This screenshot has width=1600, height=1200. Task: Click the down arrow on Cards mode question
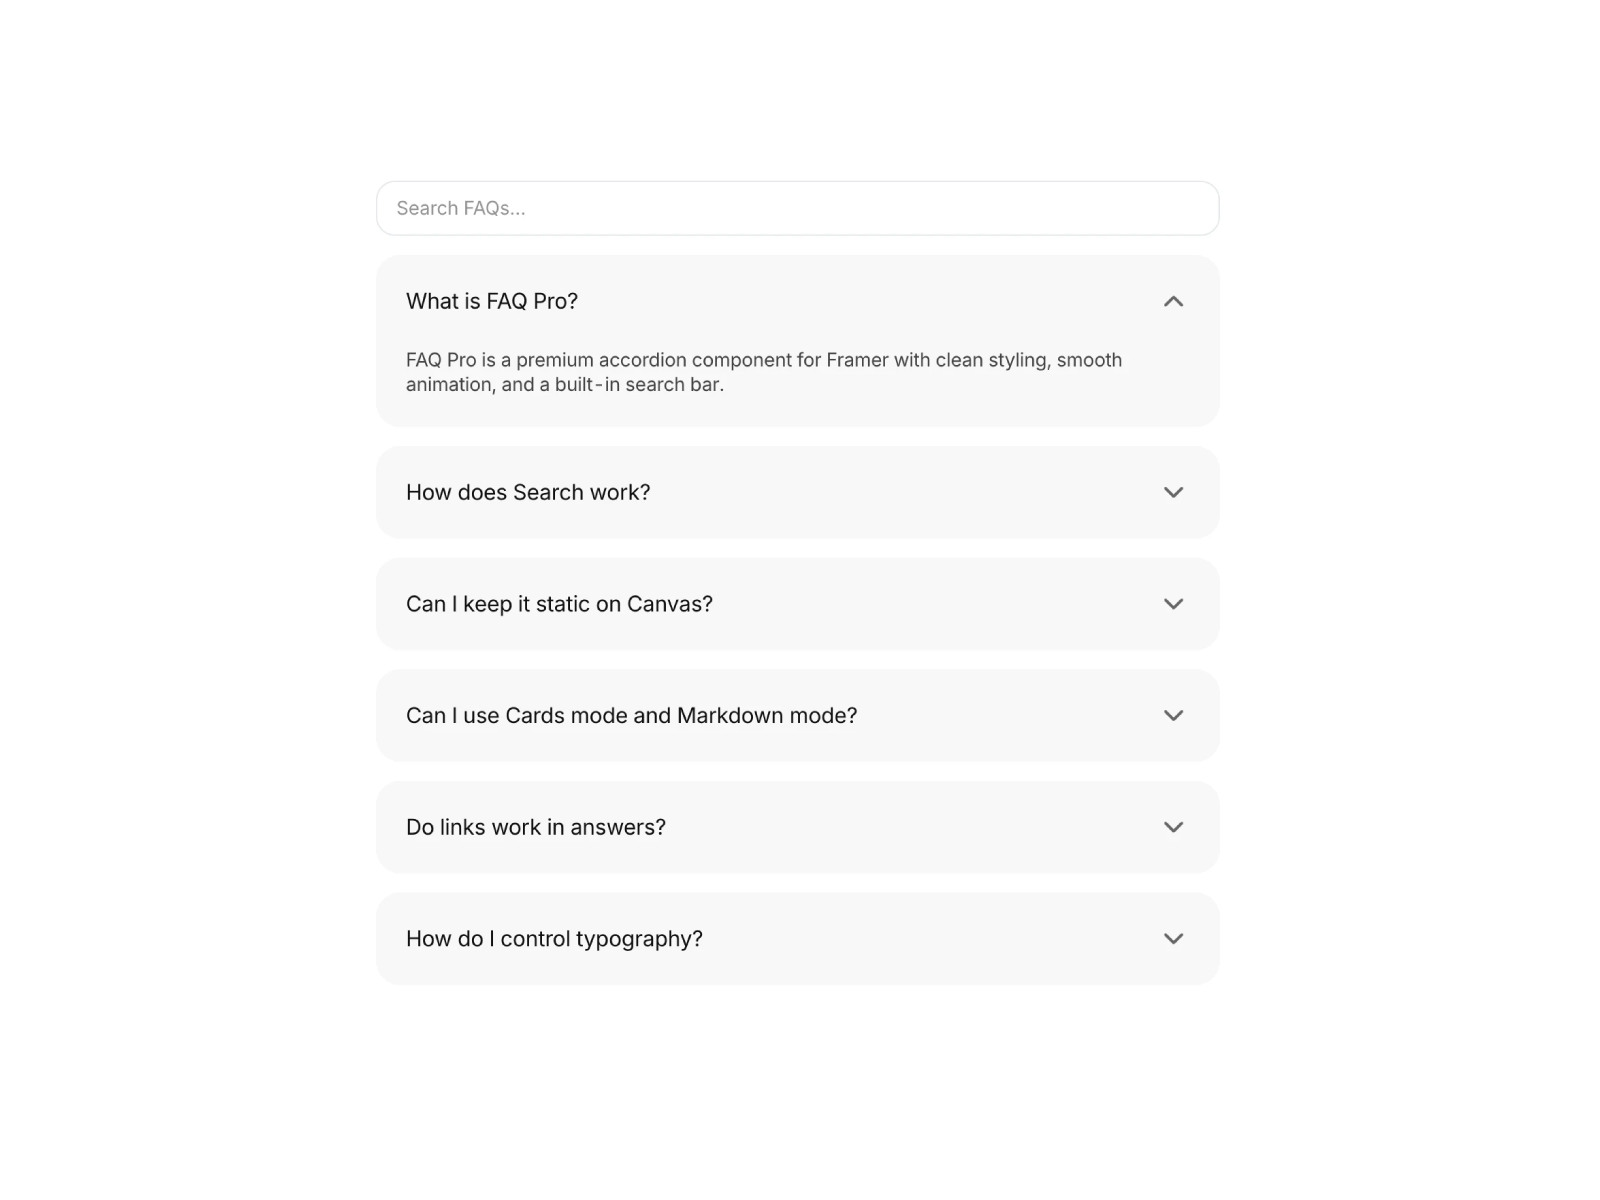(x=1173, y=716)
